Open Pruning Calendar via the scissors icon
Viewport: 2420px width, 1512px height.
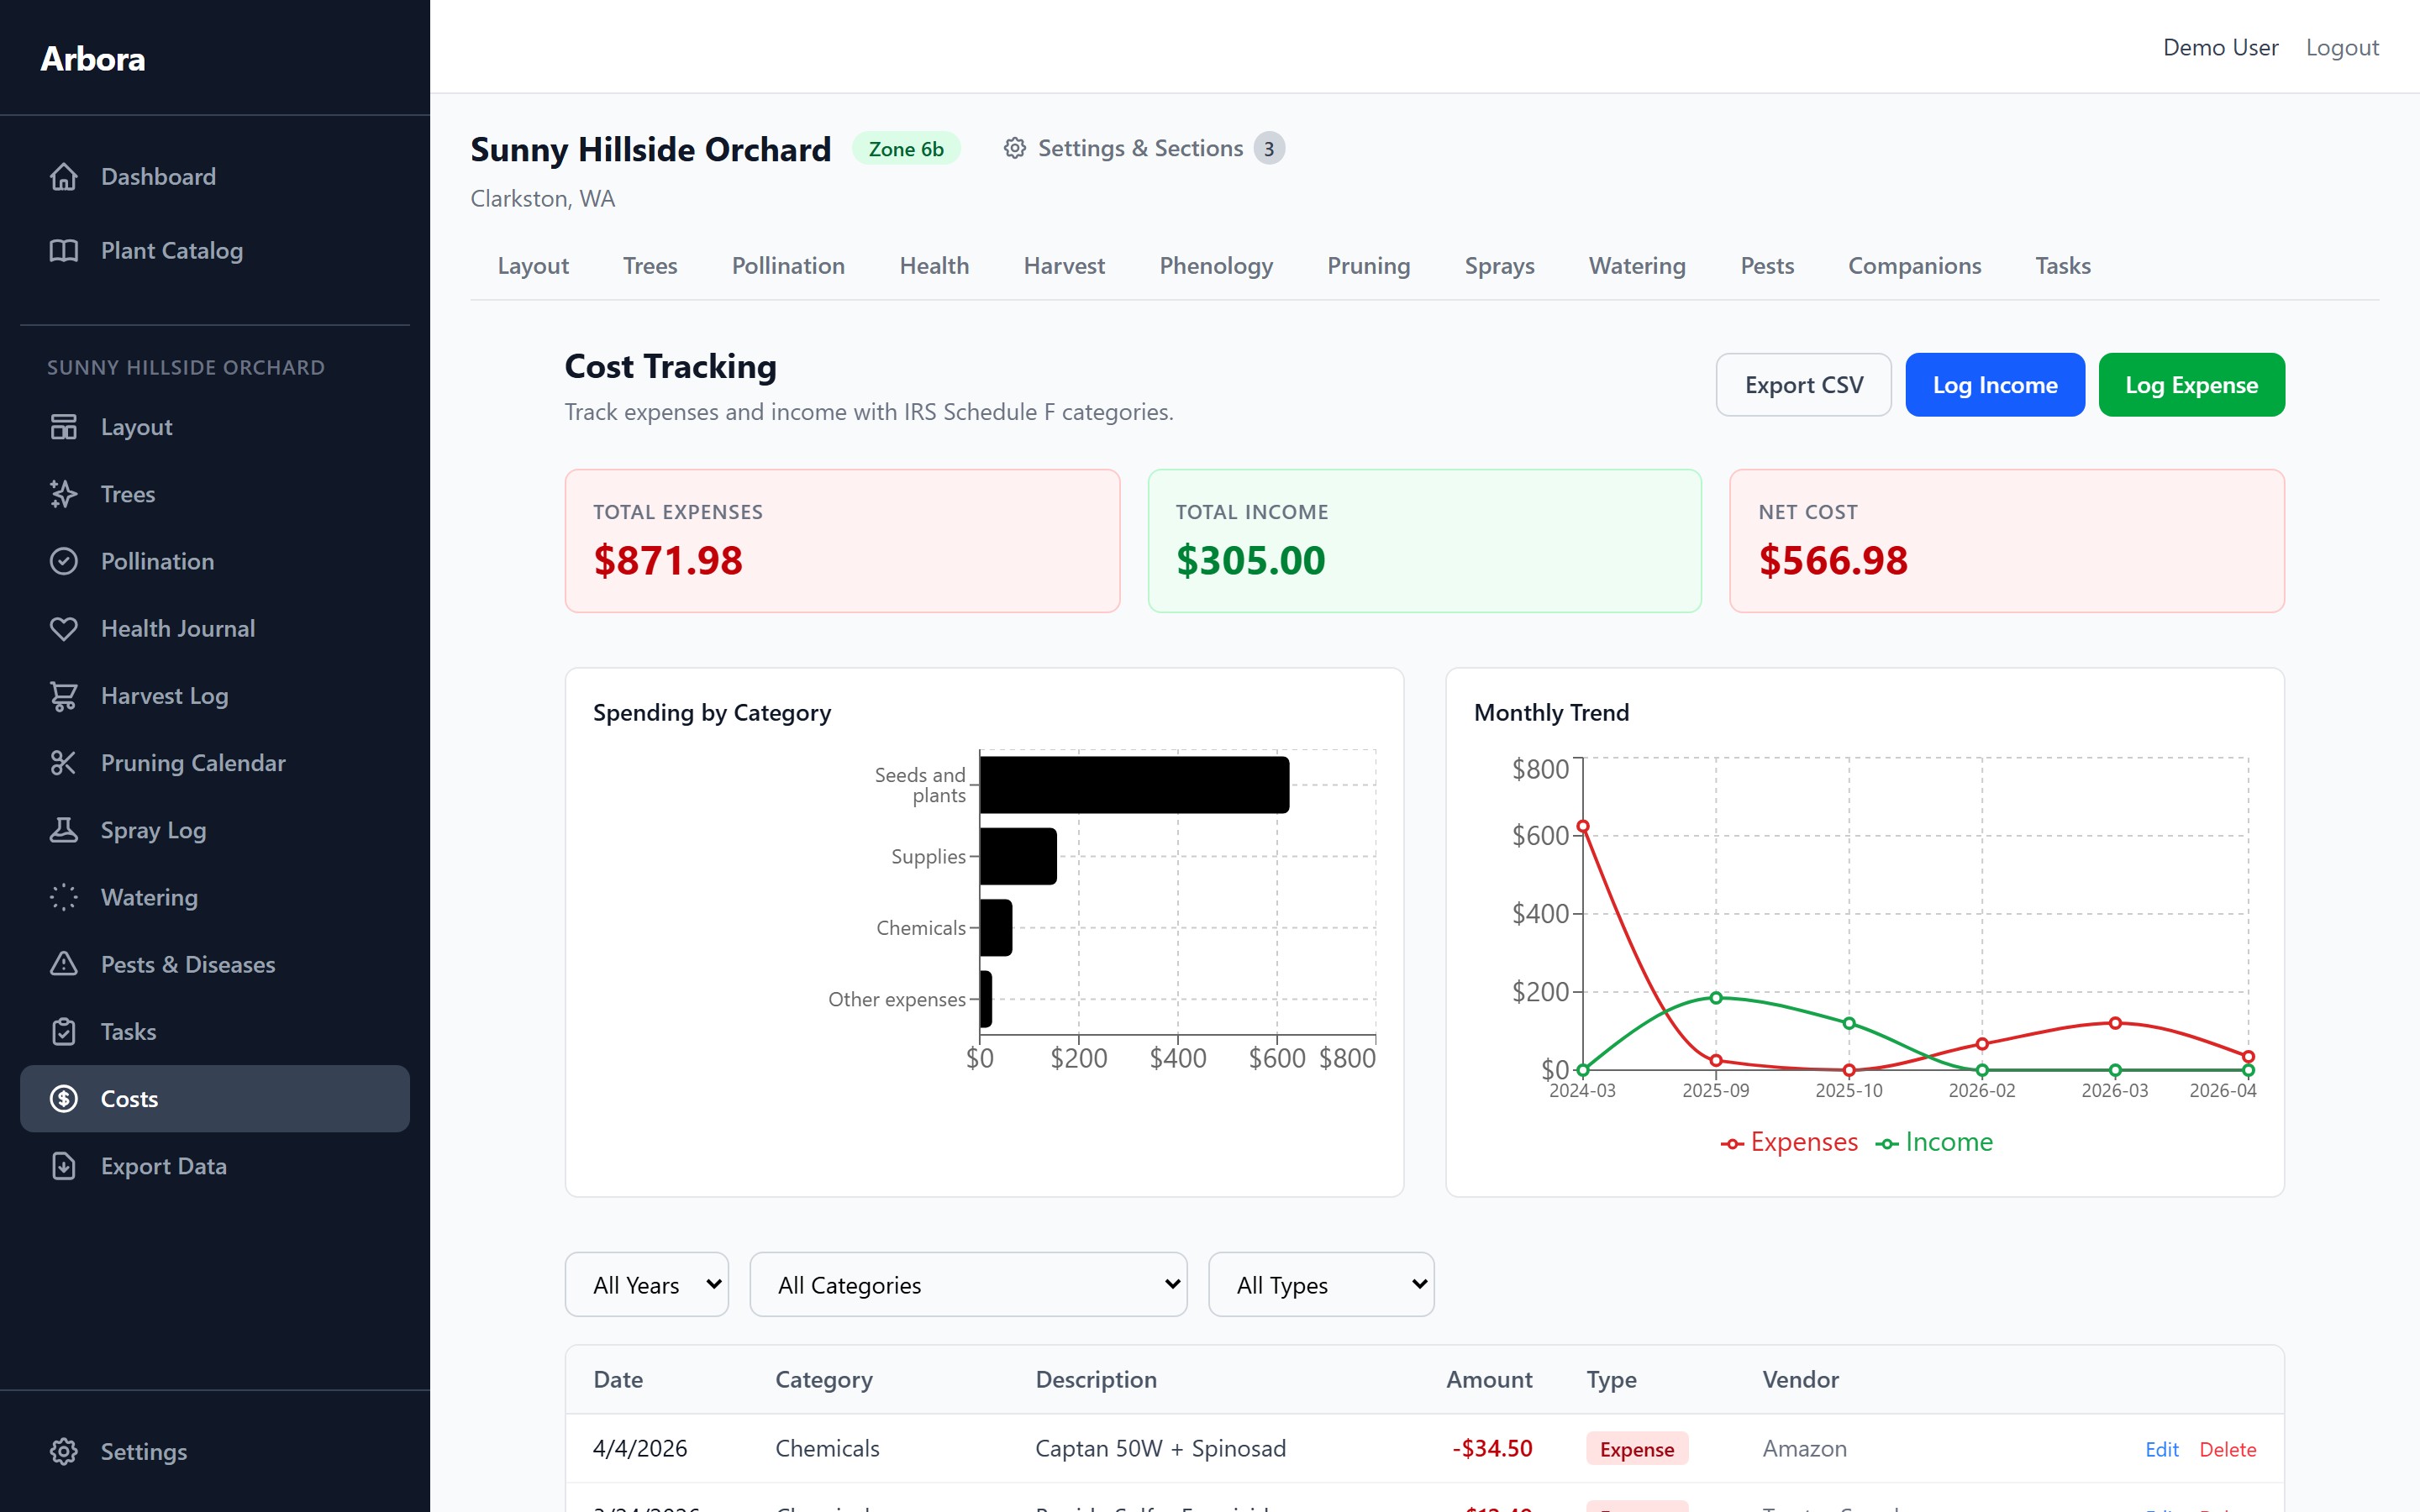click(64, 762)
